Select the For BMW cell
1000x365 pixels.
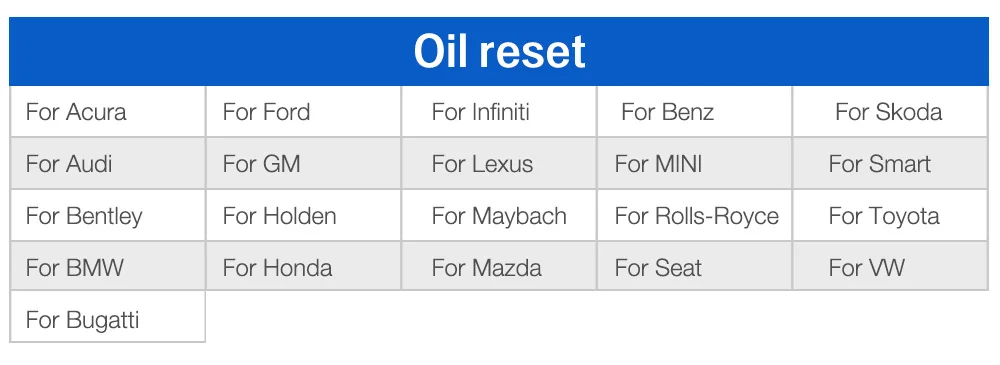tap(108, 267)
